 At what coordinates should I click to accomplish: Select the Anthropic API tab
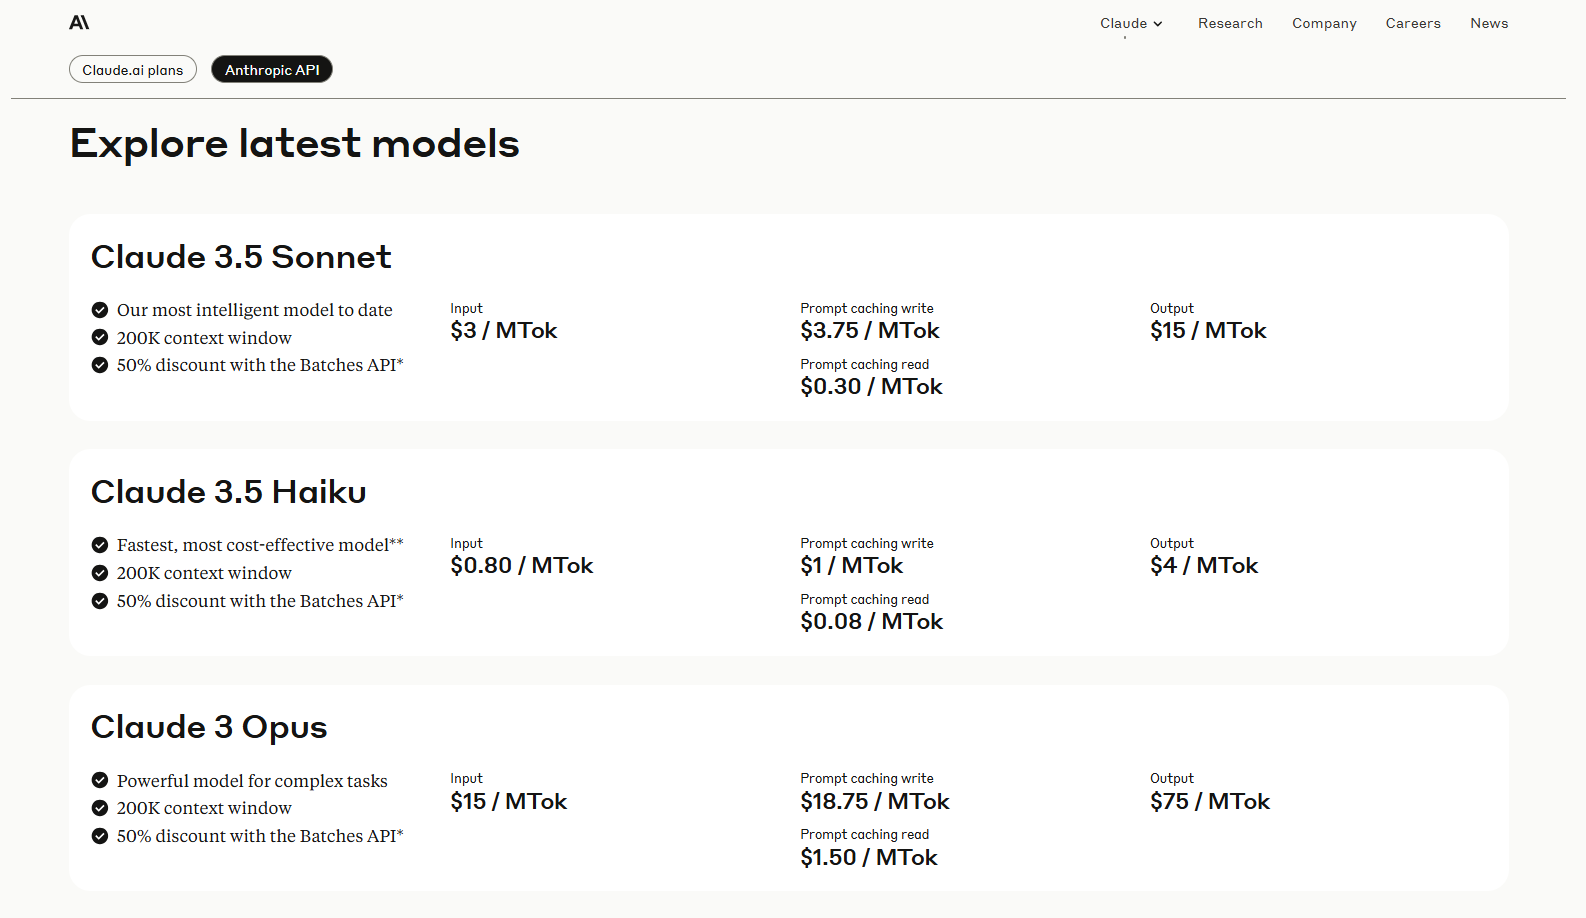point(272,70)
